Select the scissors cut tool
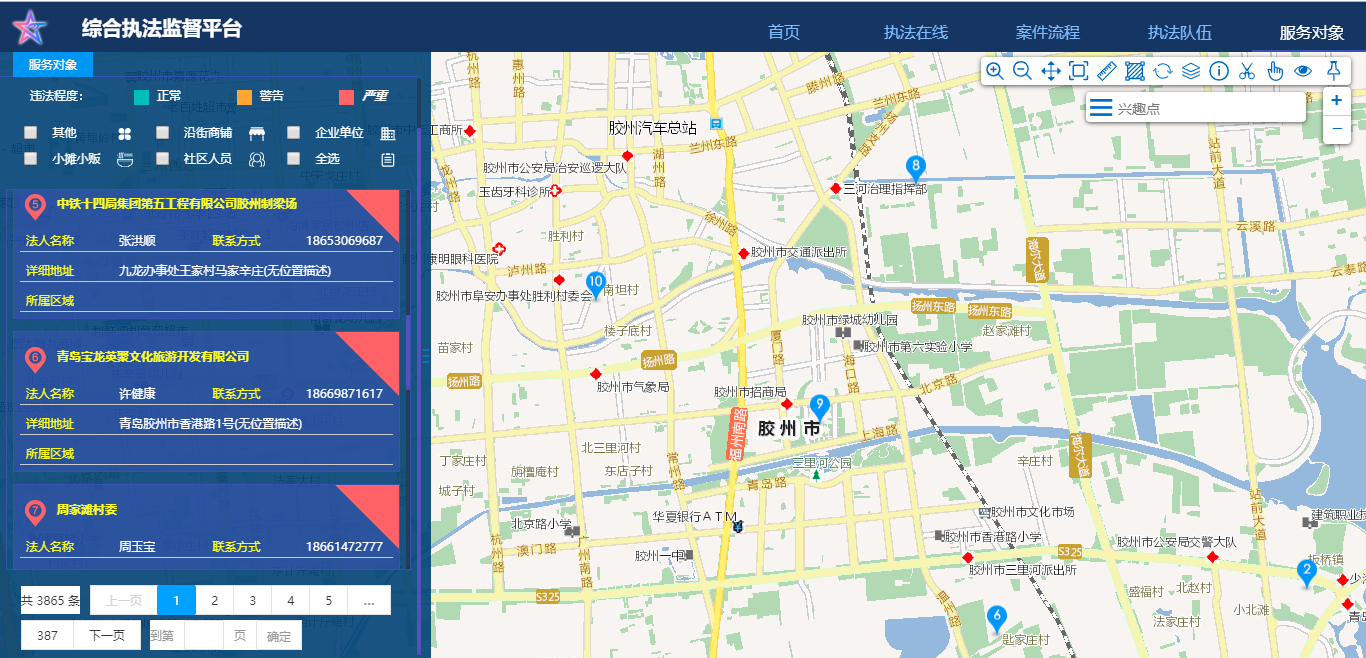This screenshot has height=658, width=1366. click(1246, 71)
